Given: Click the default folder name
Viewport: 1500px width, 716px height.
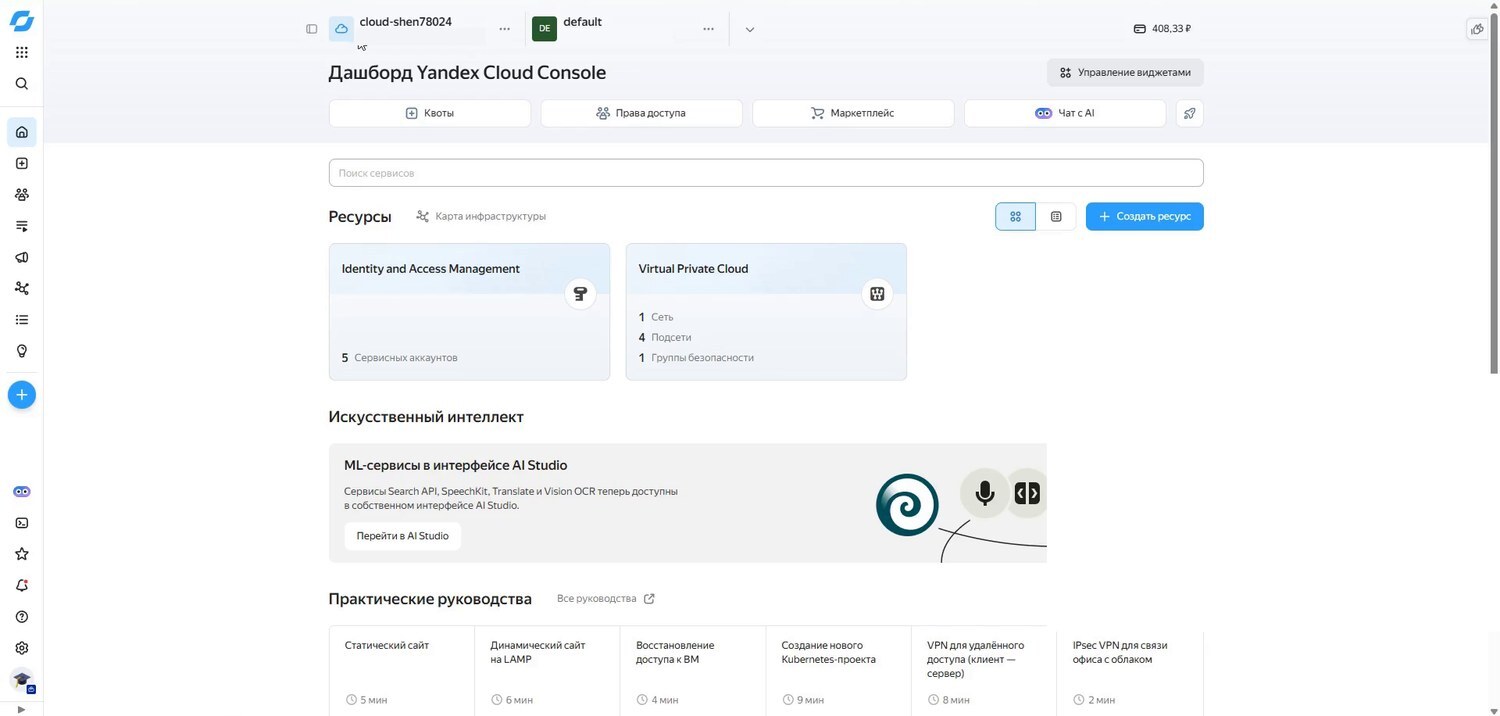Looking at the screenshot, I should [583, 22].
